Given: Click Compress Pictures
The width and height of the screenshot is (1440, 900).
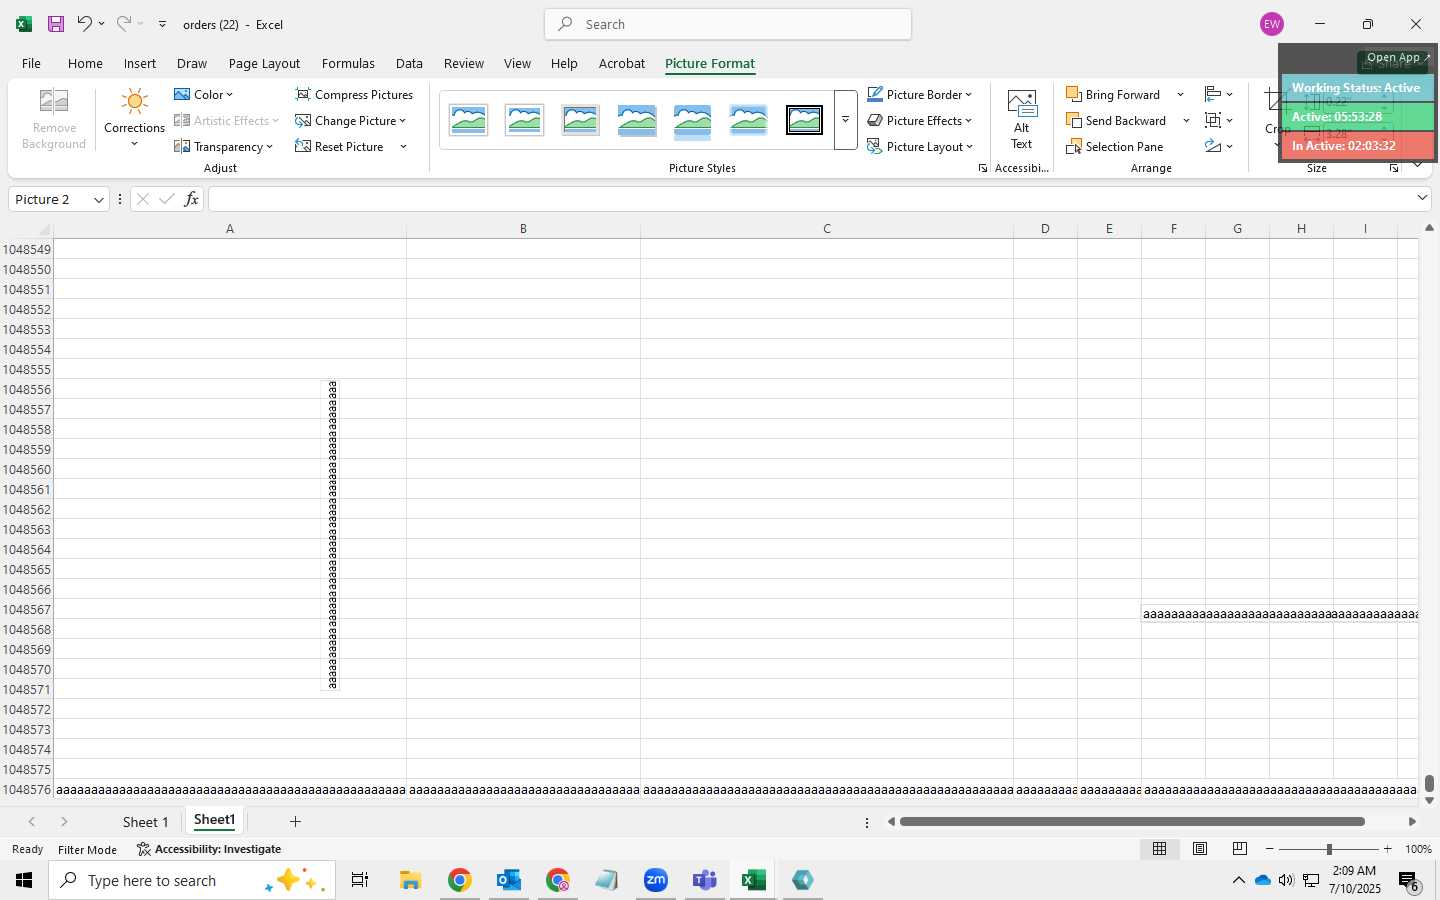Looking at the screenshot, I should 354,94.
